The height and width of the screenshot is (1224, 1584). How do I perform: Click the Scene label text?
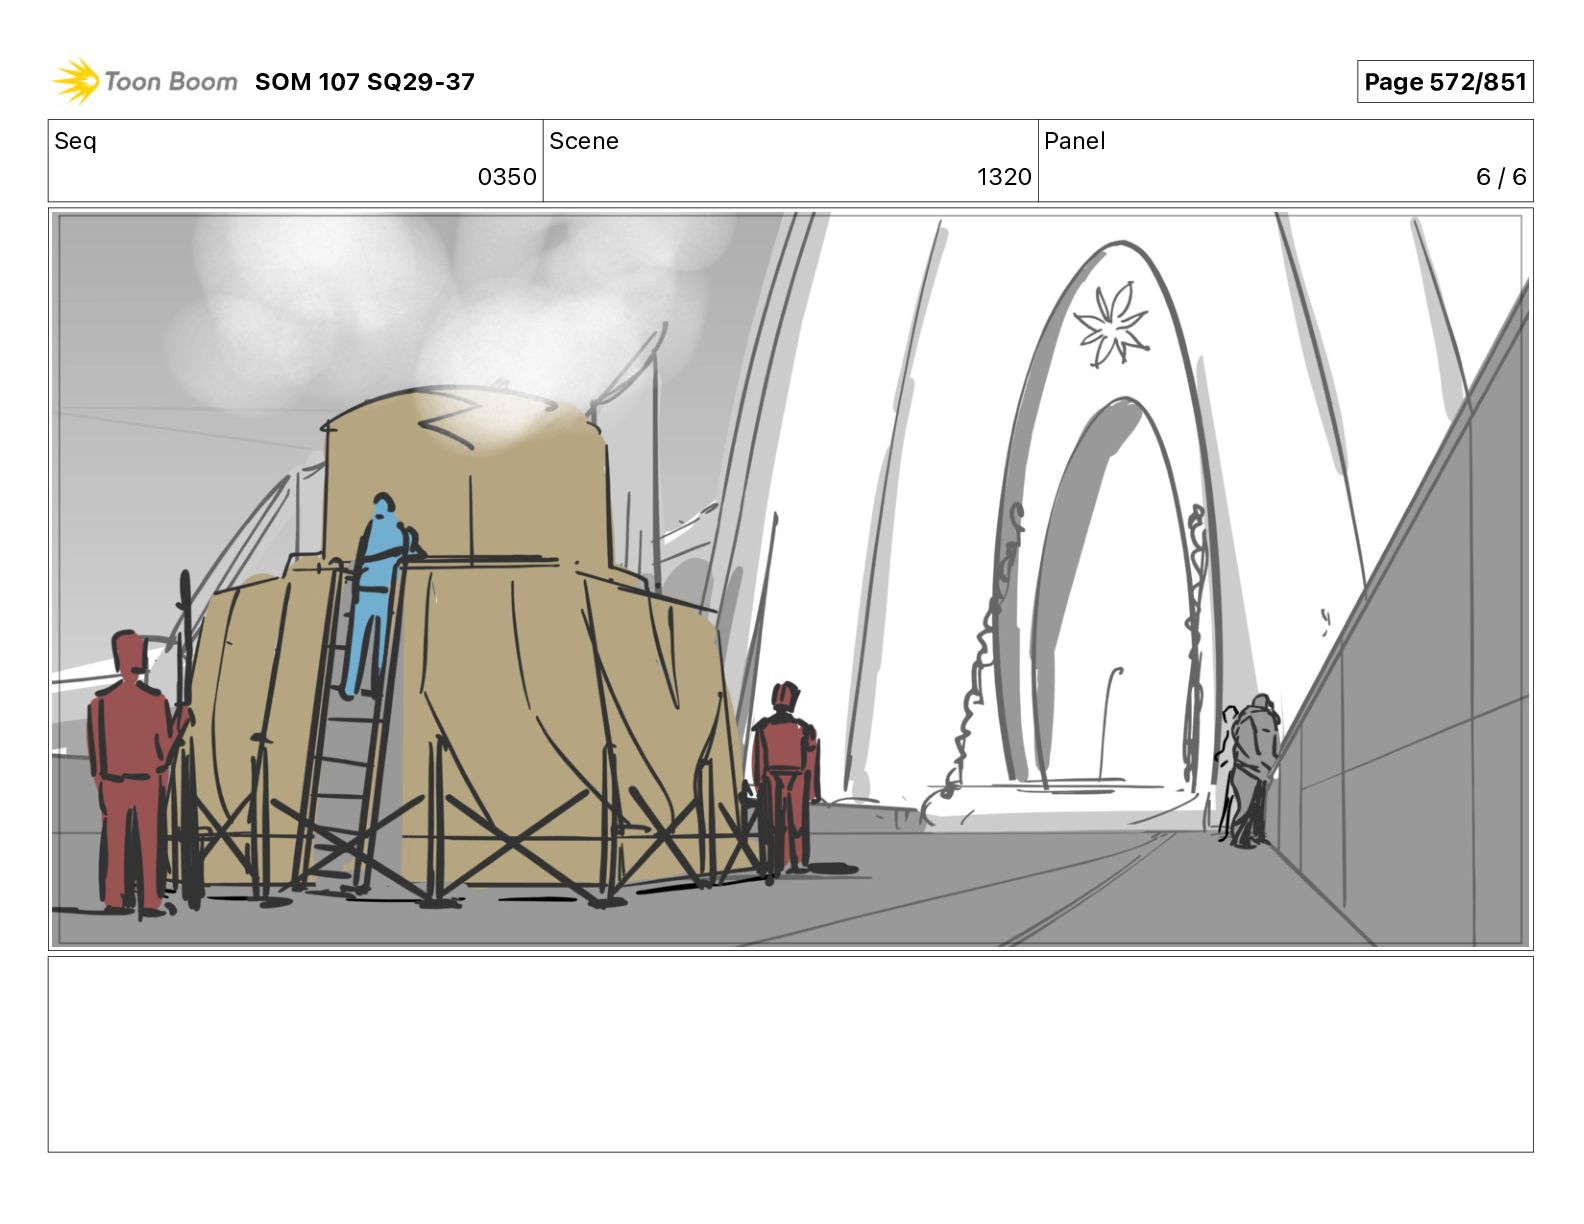point(584,141)
